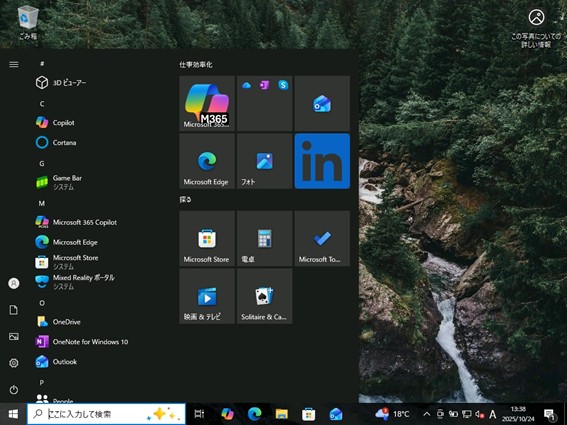Open Microsoft Store from the taskbar
Image resolution: width=567 pixels, height=425 pixels.
(308, 414)
